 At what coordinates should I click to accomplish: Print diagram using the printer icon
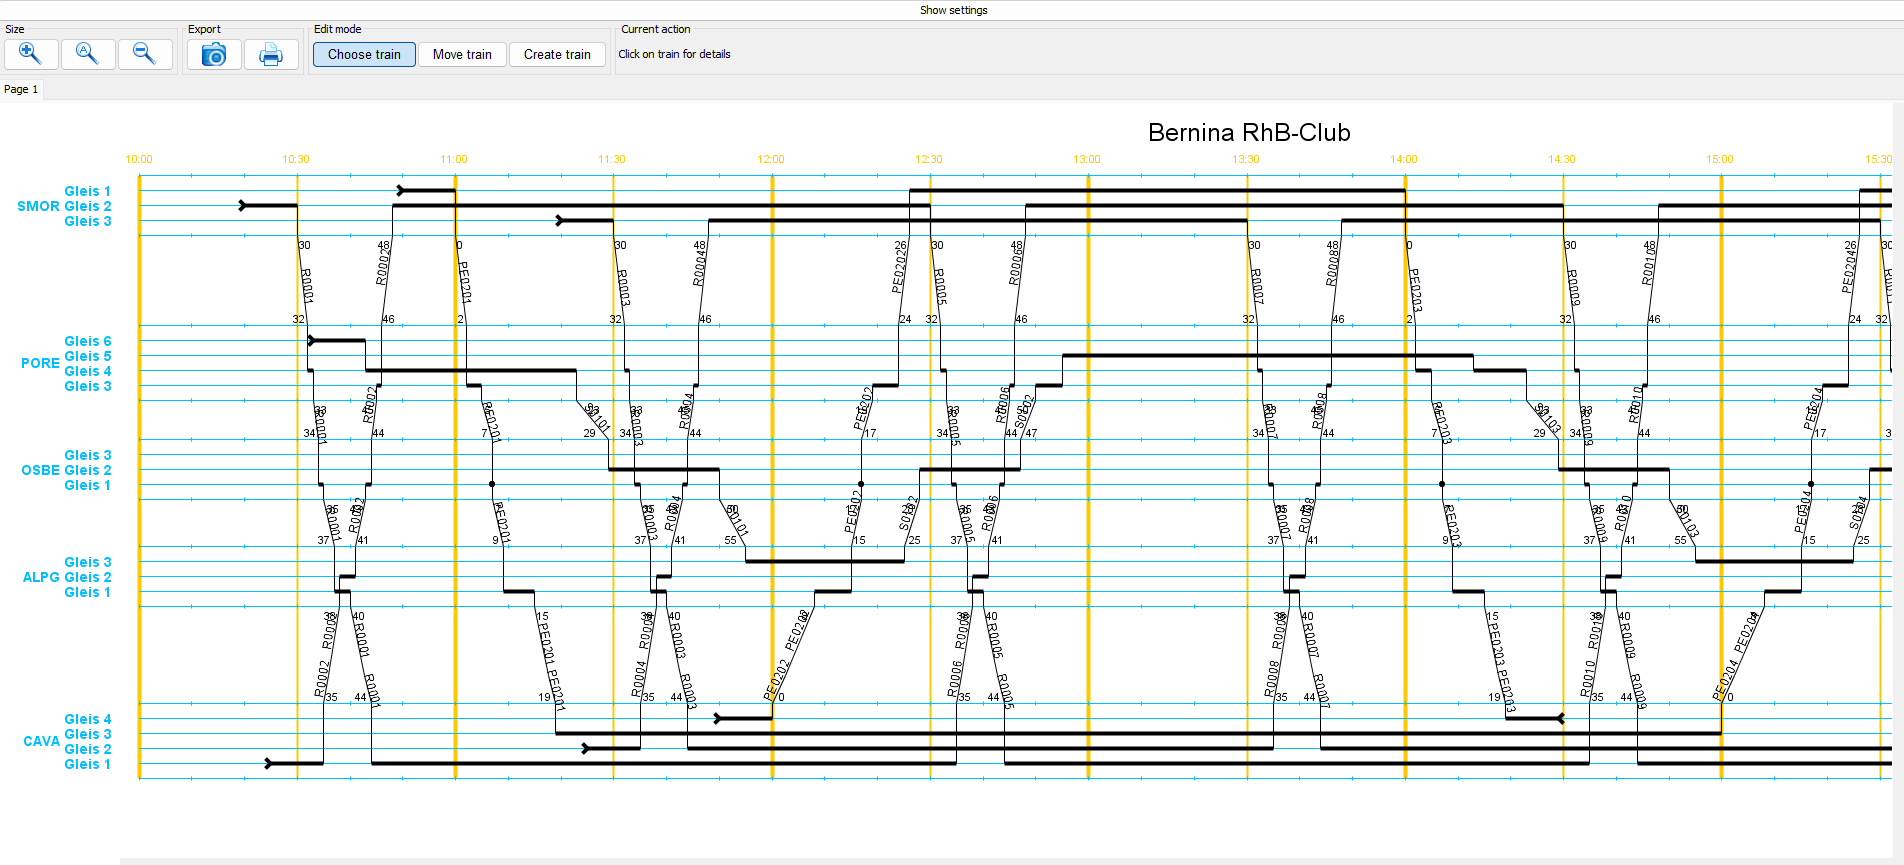pos(271,54)
